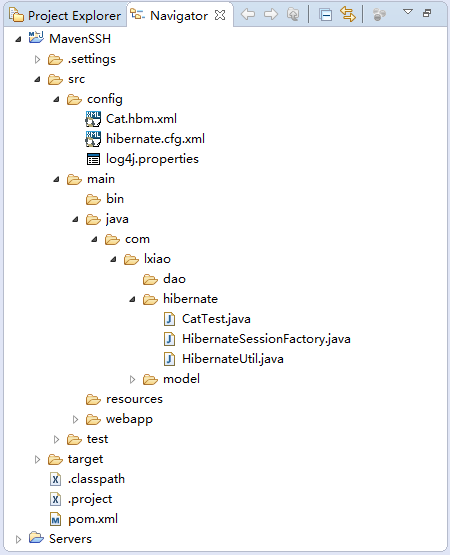The image size is (450, 555).
Task: Select the java folder label
Action: pyautogui.click(x=117, y=219)
